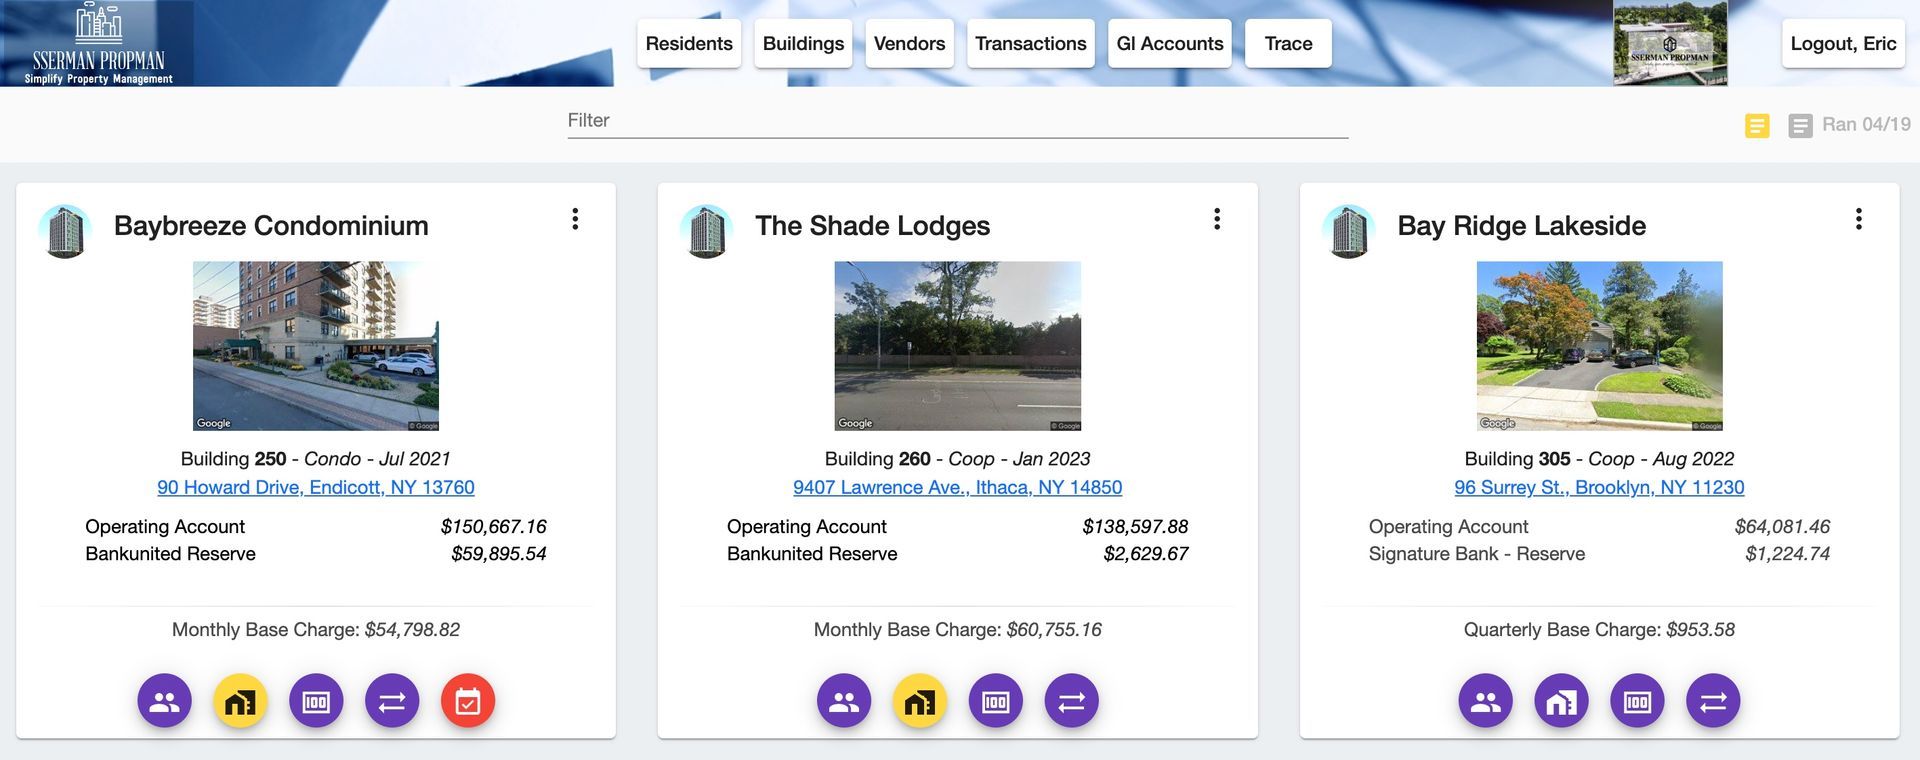Image resolution: width=1920 pixels, height=760 pixels.
Task: Click yellow building units icon for Baybreeze
Action: [240, 701]
